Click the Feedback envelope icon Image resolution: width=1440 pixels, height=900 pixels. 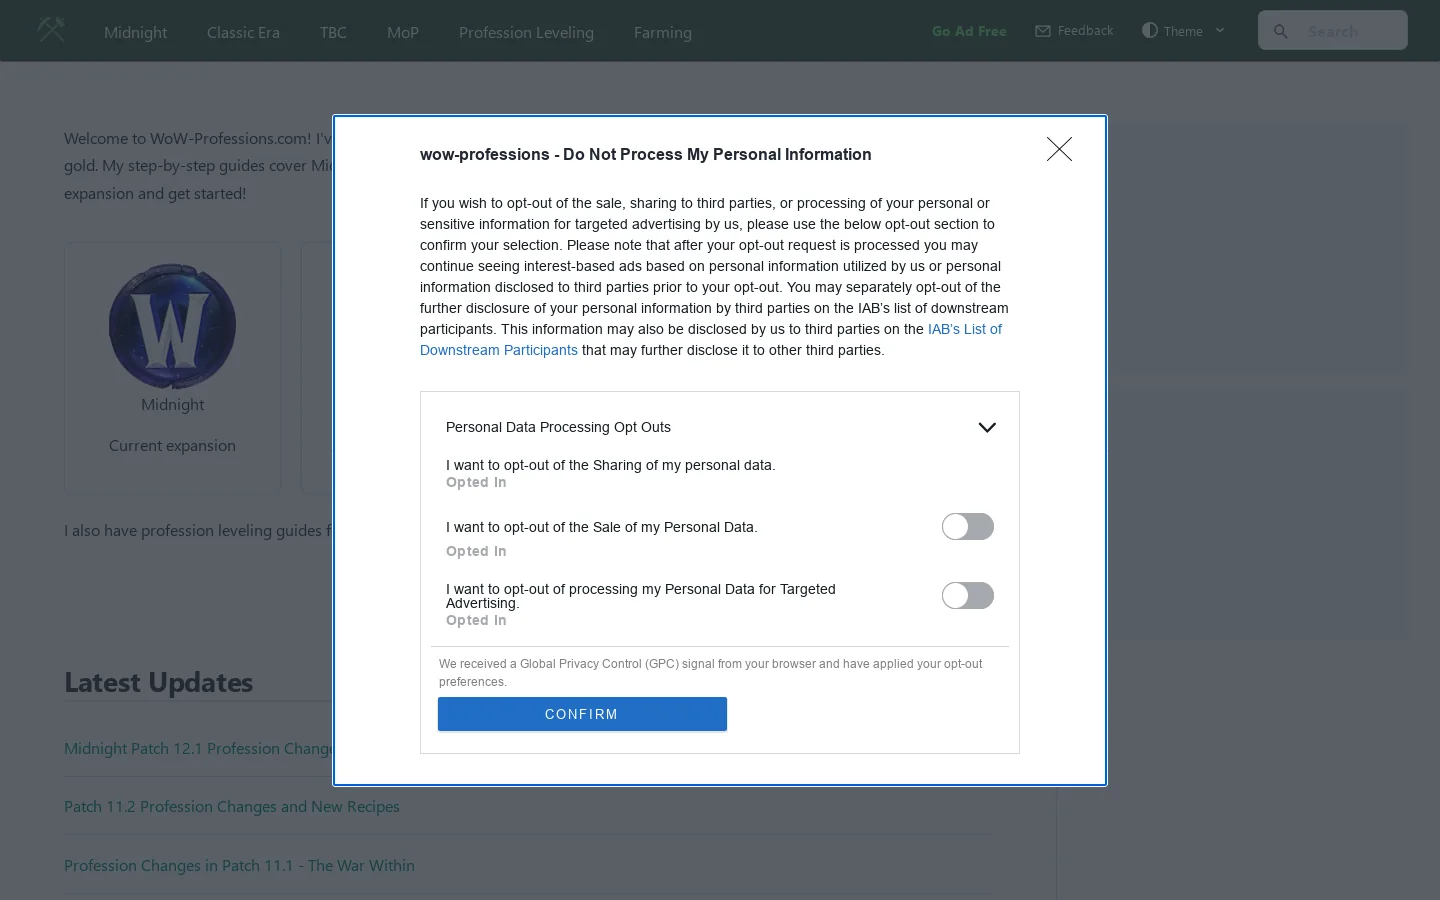click(x=1043, y=31)
